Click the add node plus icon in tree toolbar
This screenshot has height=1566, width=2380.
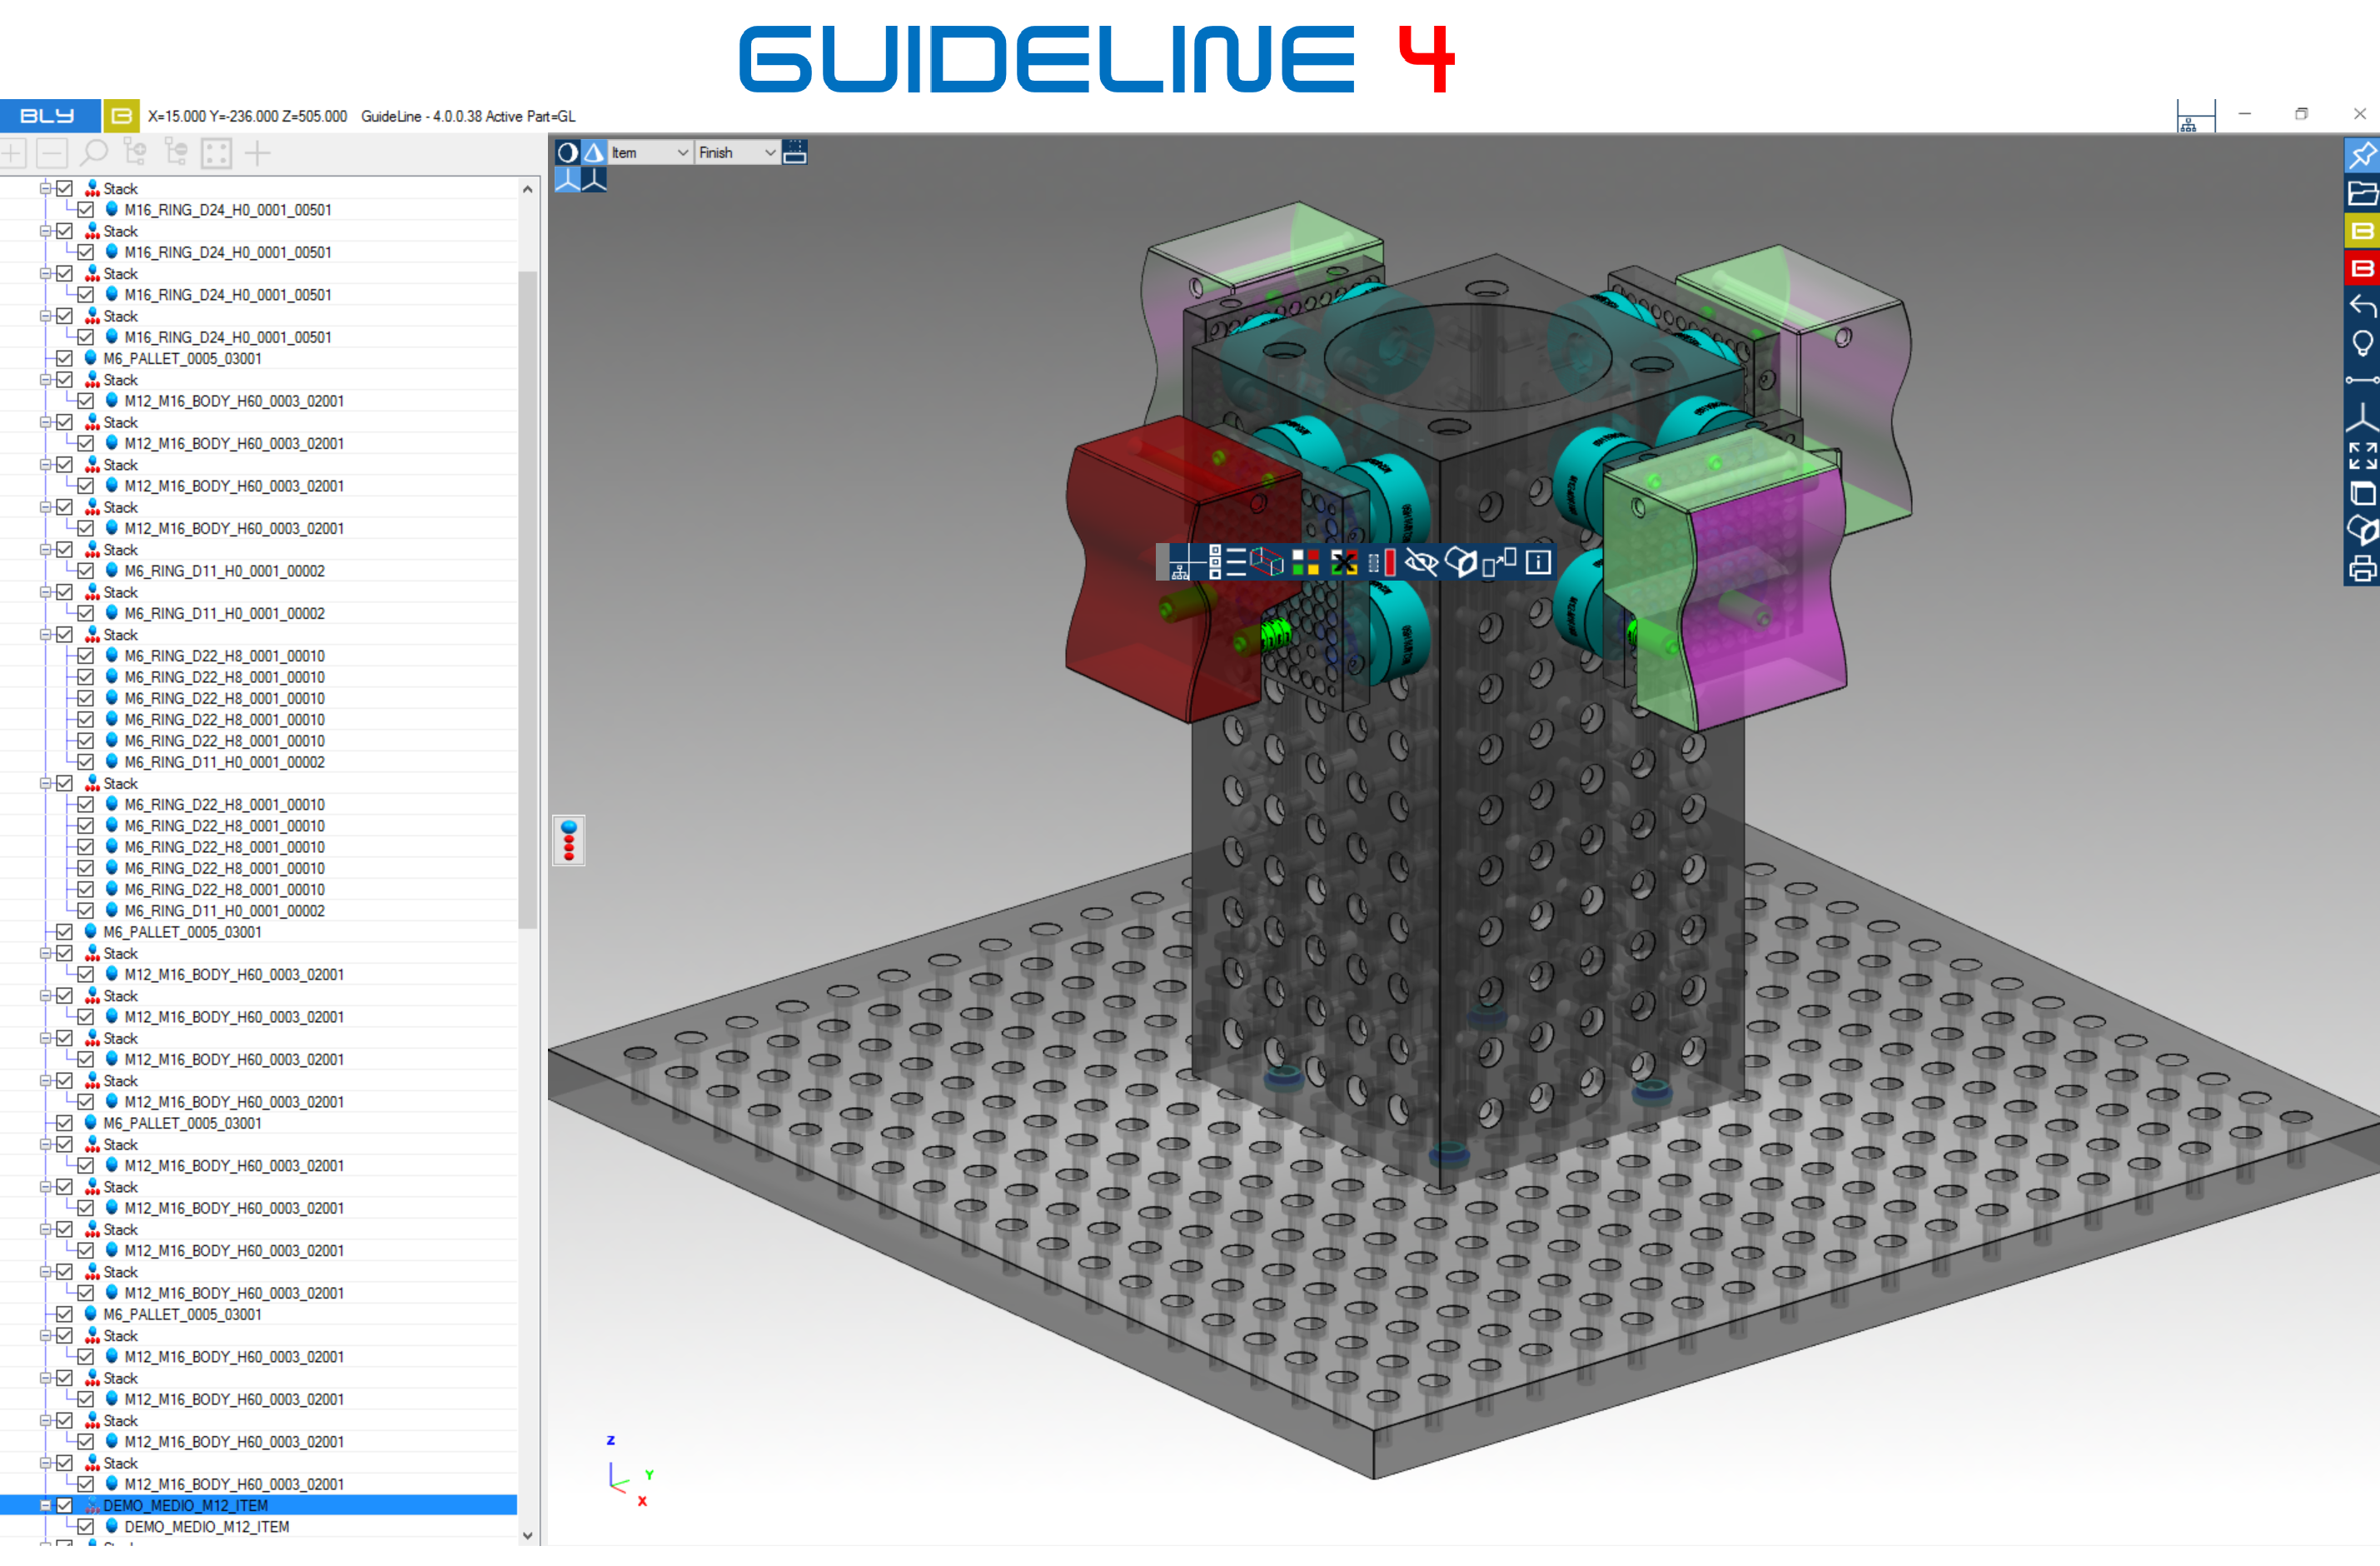(x=13, y=153)
